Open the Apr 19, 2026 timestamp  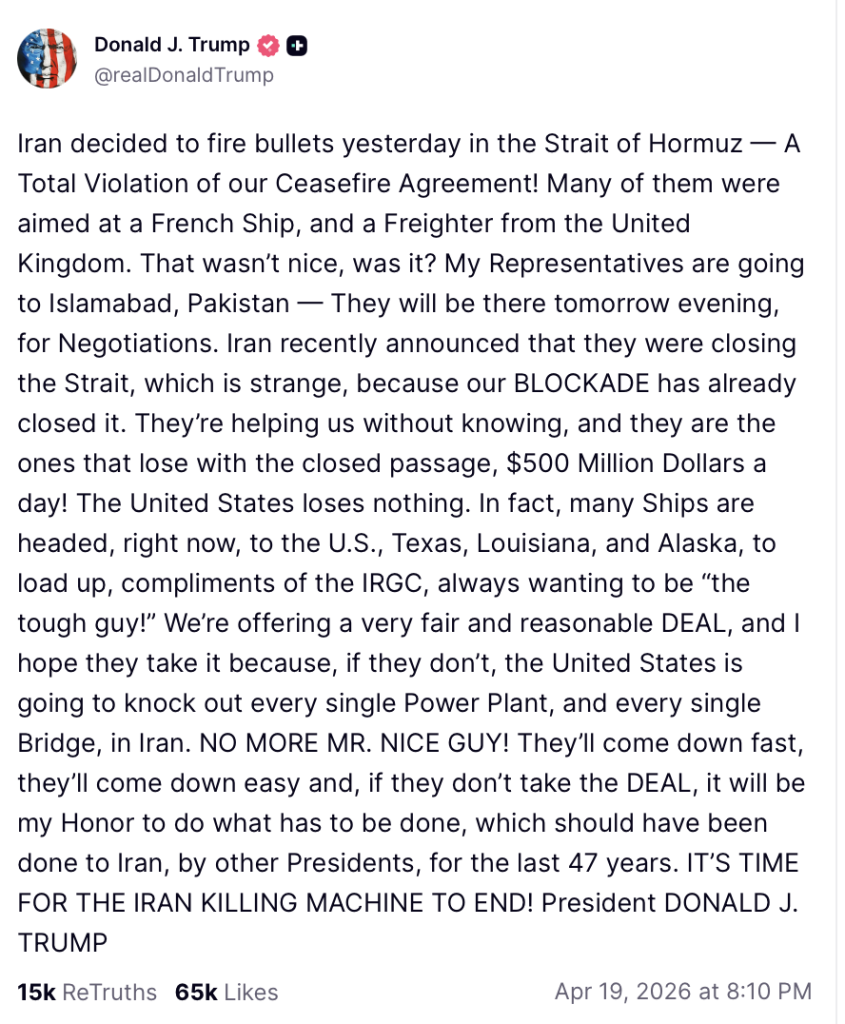click(683, 992)
